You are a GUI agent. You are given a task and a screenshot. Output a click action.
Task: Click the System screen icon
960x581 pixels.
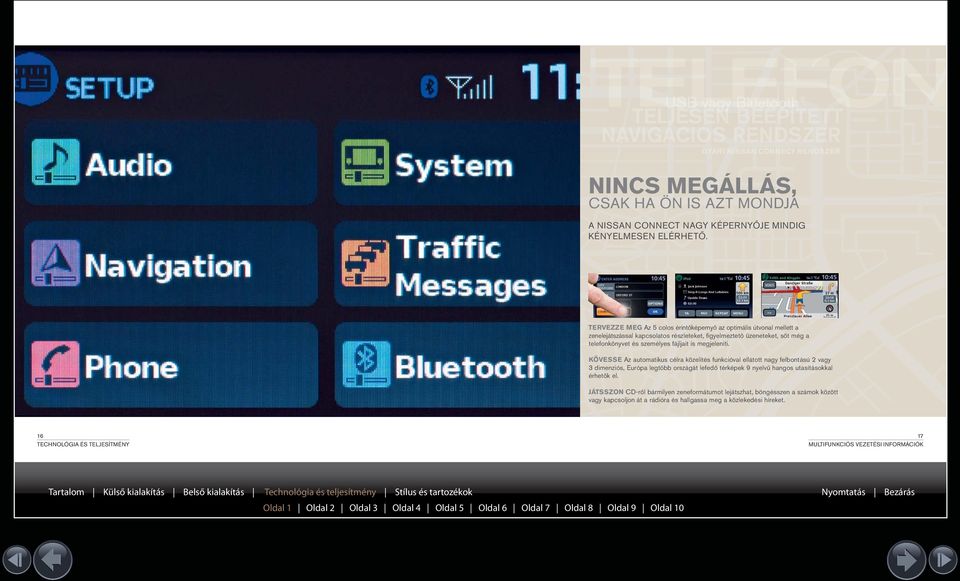[x=365, y=162]
